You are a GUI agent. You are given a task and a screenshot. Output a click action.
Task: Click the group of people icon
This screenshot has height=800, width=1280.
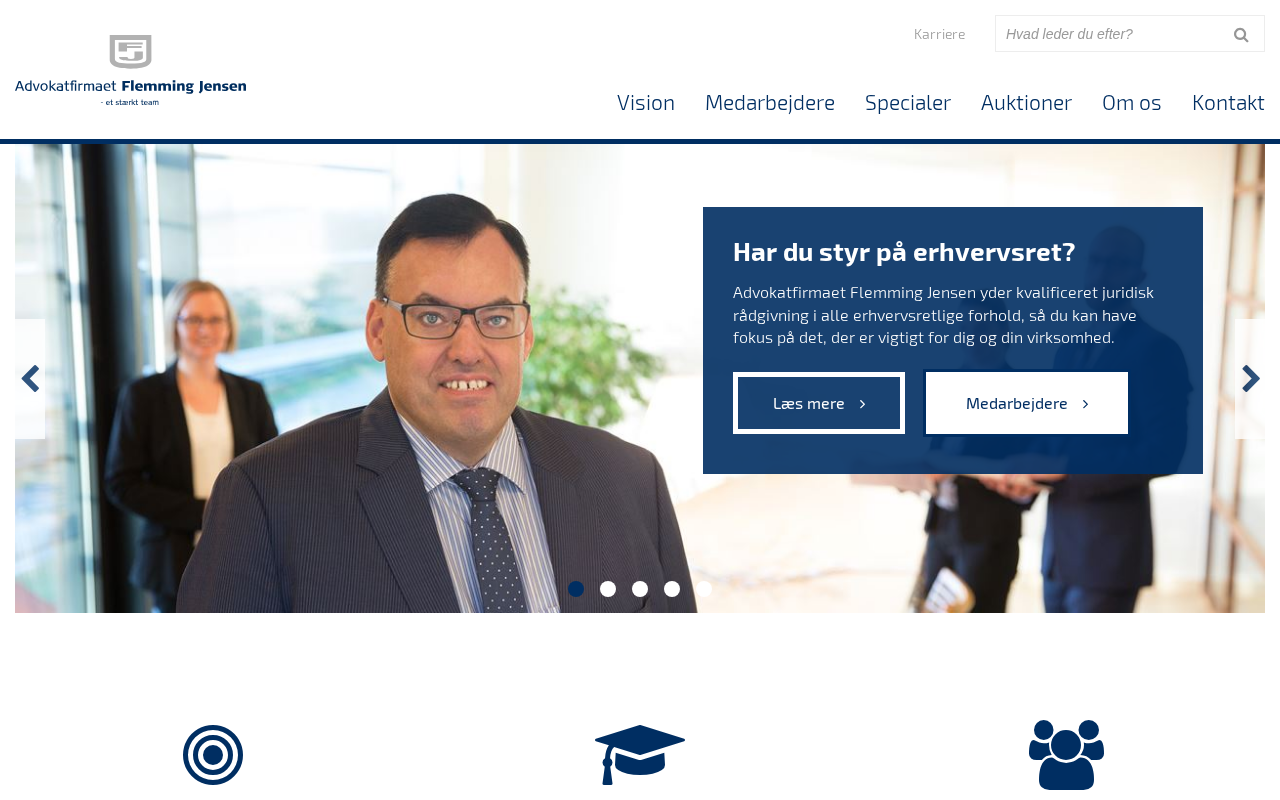[x=1066, y=755]
